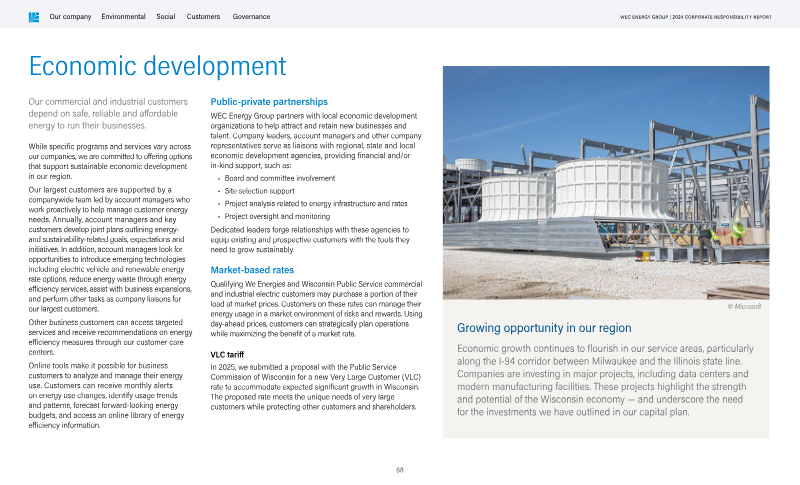The image size is (800, 485).
Task: Click the © Microsoft photo credit
Action: click(744, 307)
